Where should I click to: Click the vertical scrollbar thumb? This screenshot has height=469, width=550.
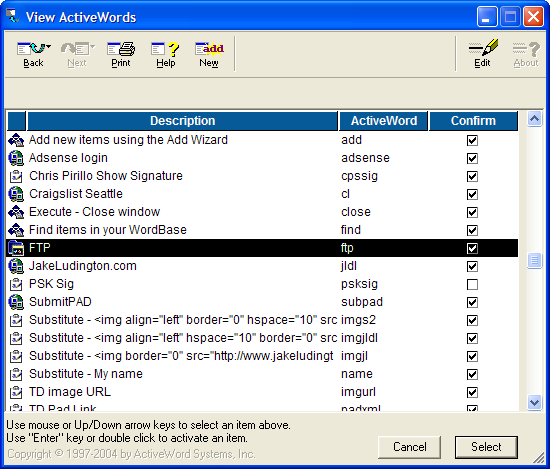[534, 261]
